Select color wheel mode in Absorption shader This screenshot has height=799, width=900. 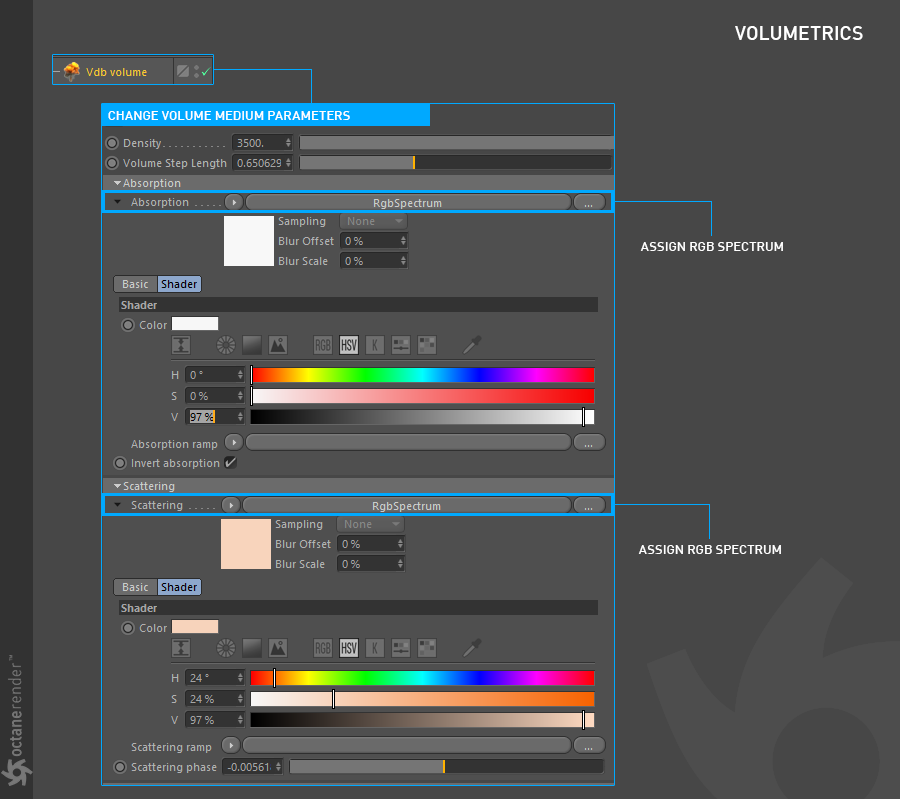point(226,345)
